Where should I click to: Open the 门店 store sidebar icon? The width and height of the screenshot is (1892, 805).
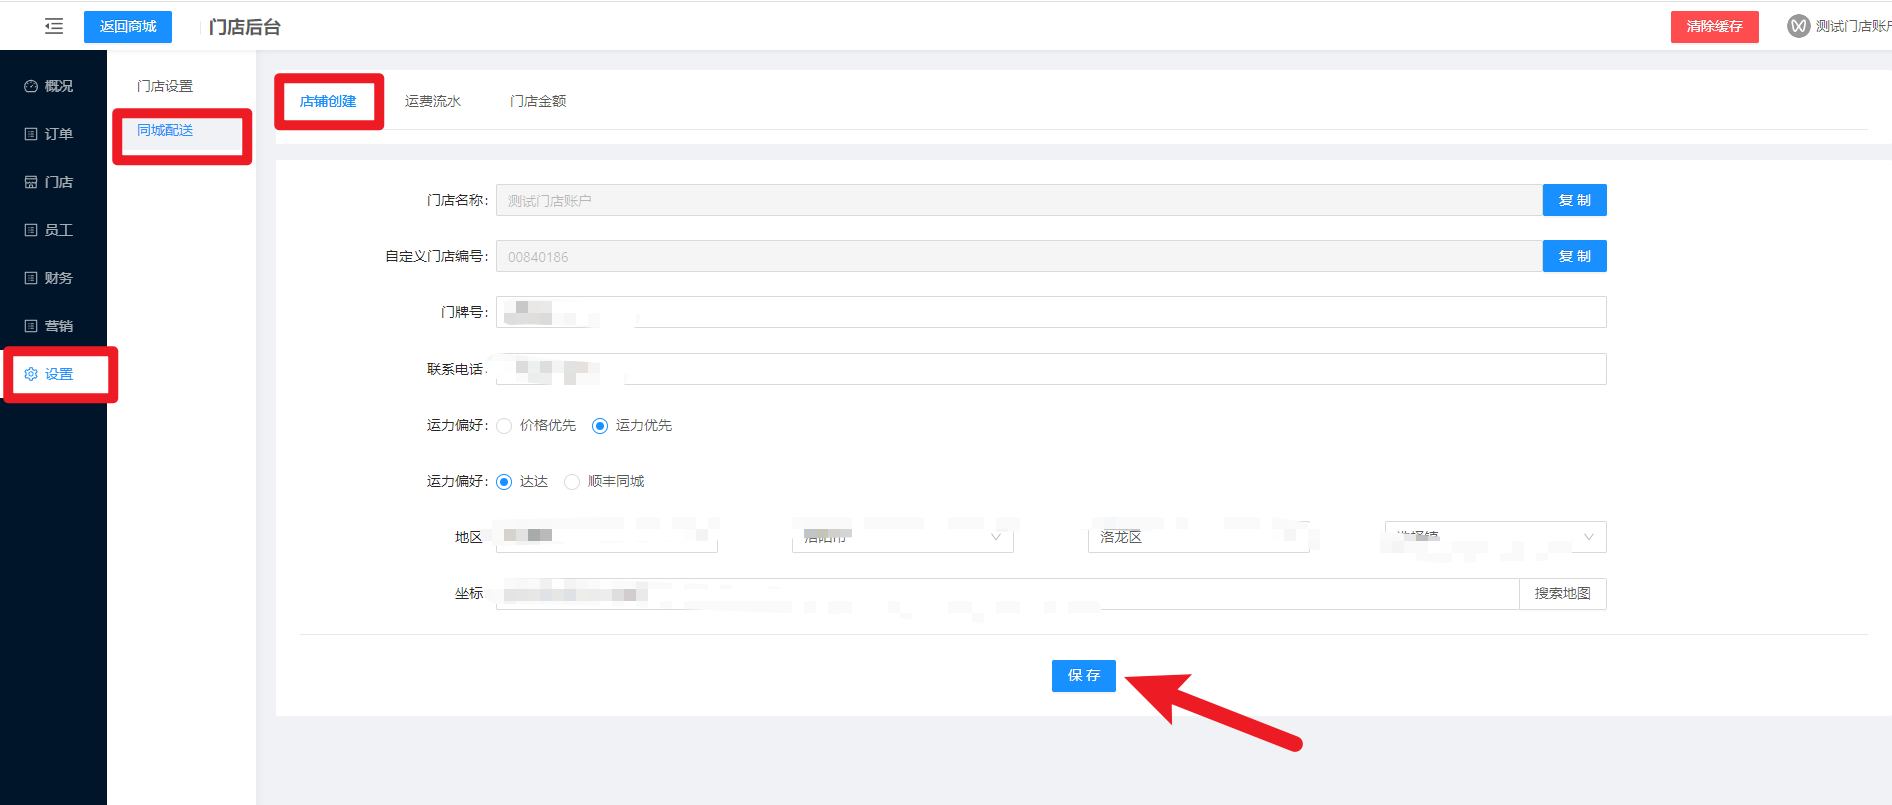pos(31,182)
